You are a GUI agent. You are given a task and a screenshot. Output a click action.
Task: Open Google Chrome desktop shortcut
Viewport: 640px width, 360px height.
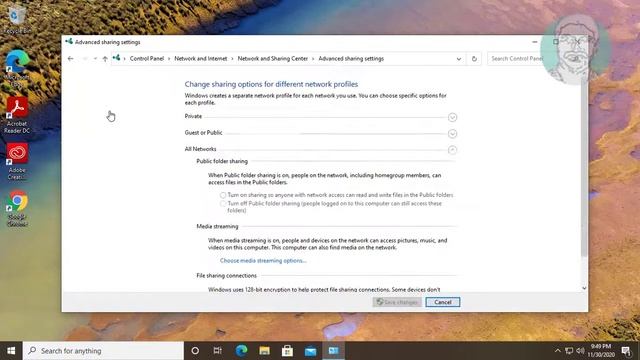(17, 209)
